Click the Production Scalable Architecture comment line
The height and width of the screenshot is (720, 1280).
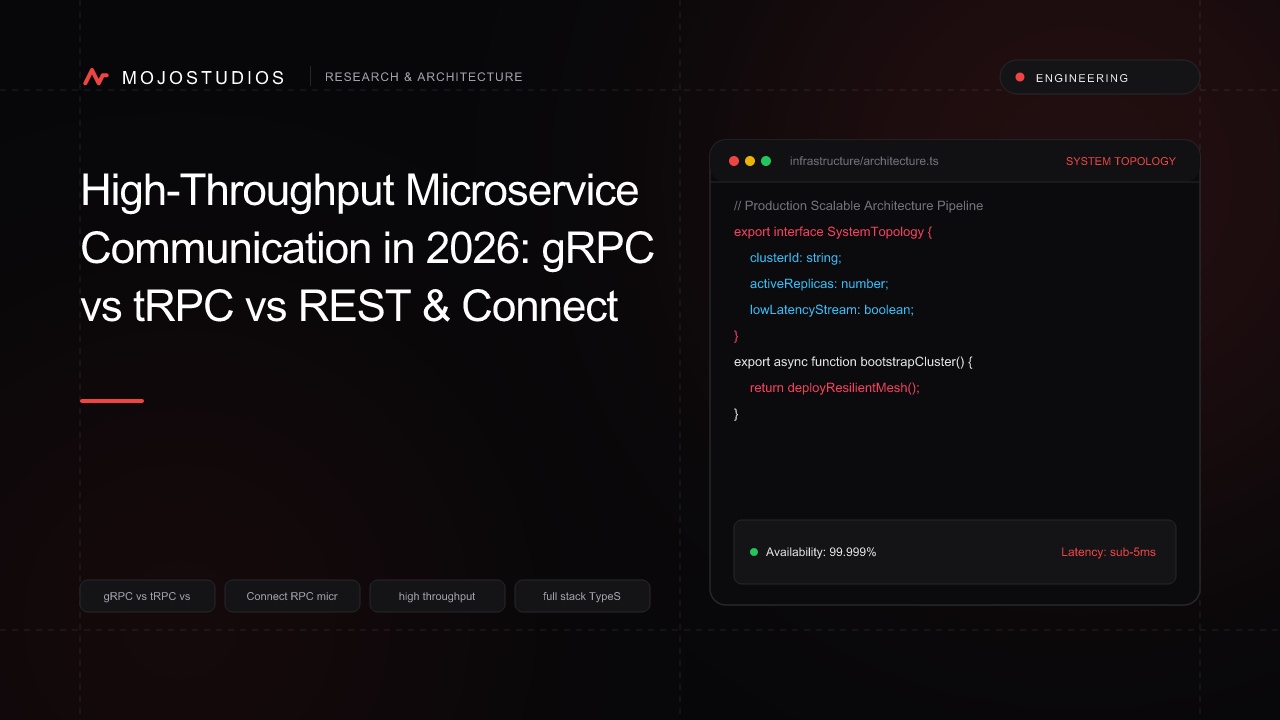click(x=858, y=206)
